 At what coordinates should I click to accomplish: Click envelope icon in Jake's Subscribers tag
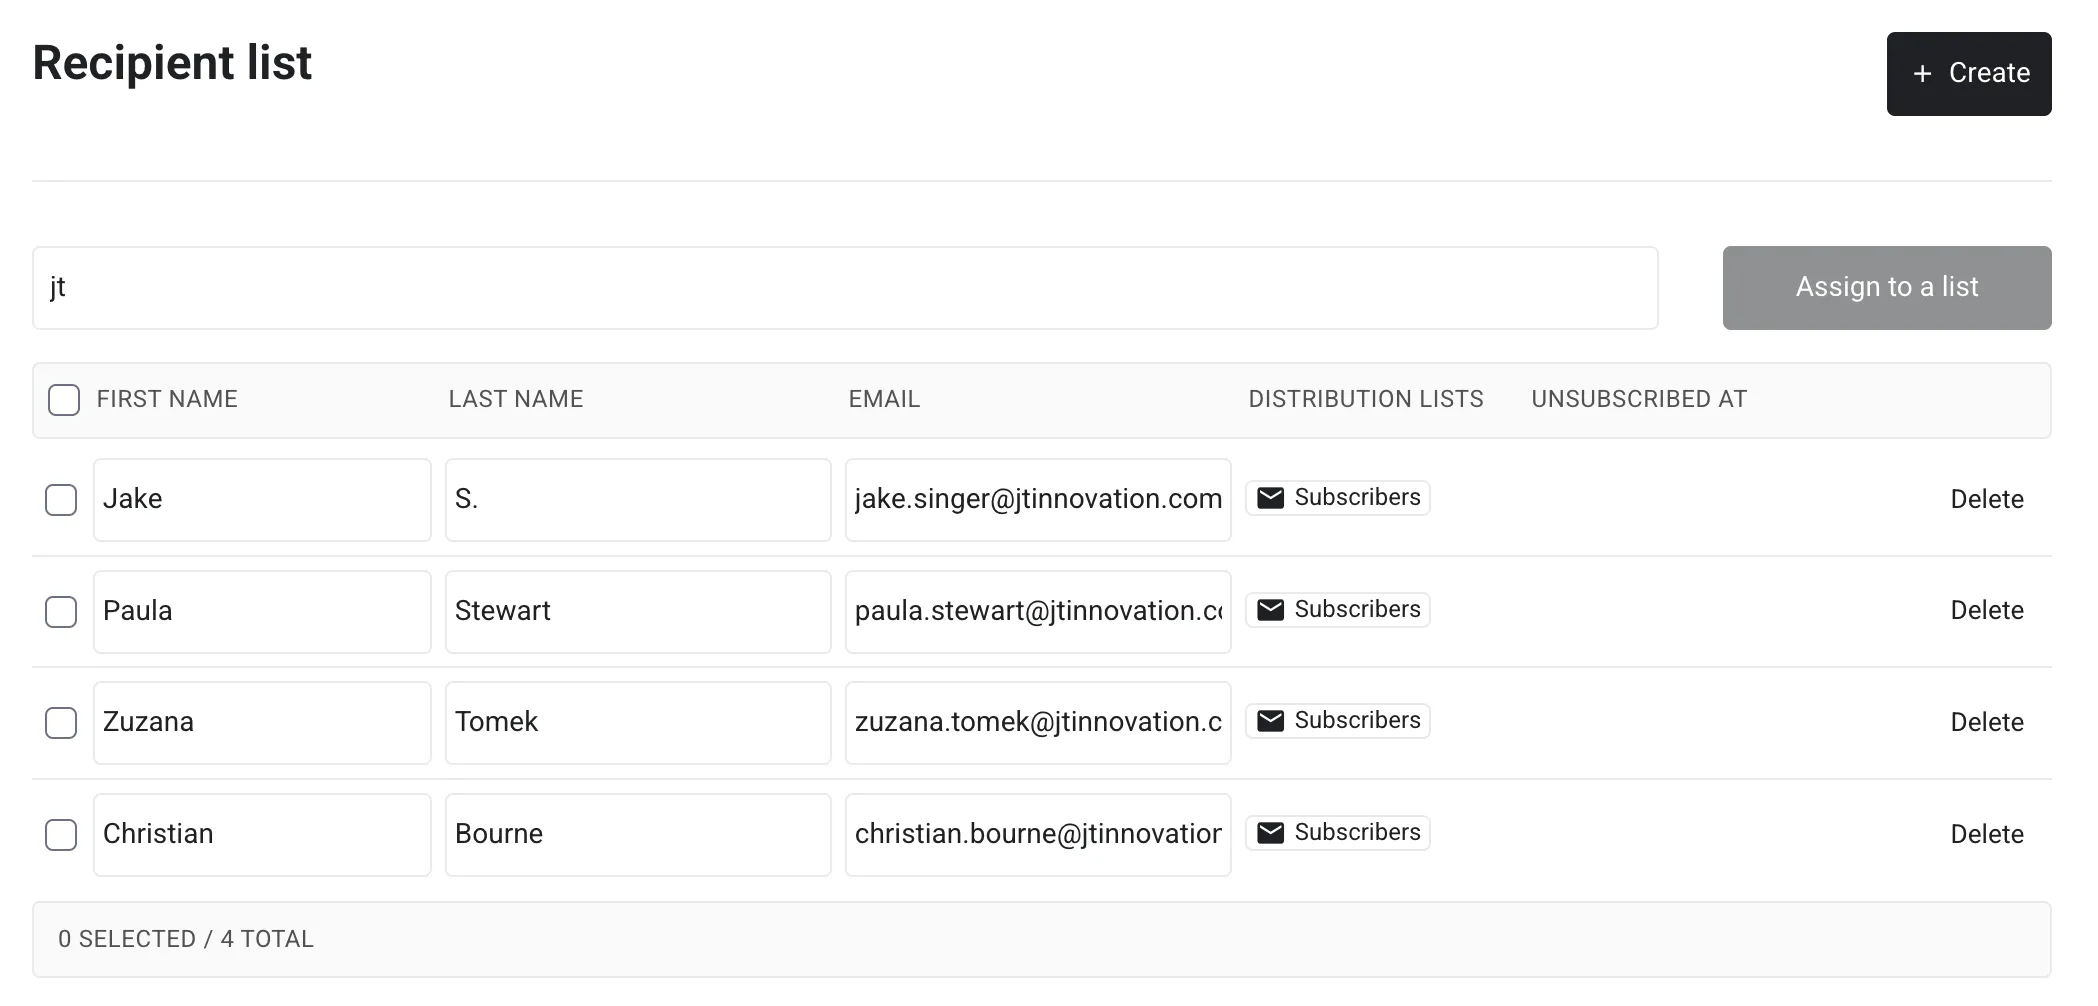click(x=1270, y=498)
